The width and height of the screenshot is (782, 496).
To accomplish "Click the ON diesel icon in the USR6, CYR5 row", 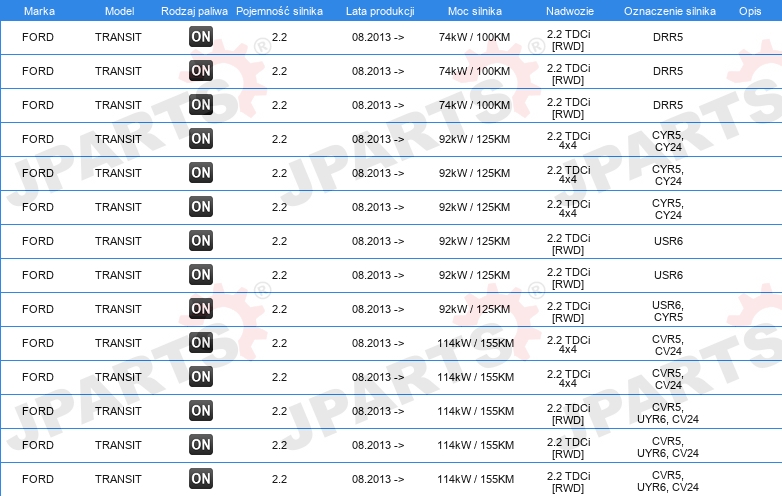I will [x=201, y=309].
